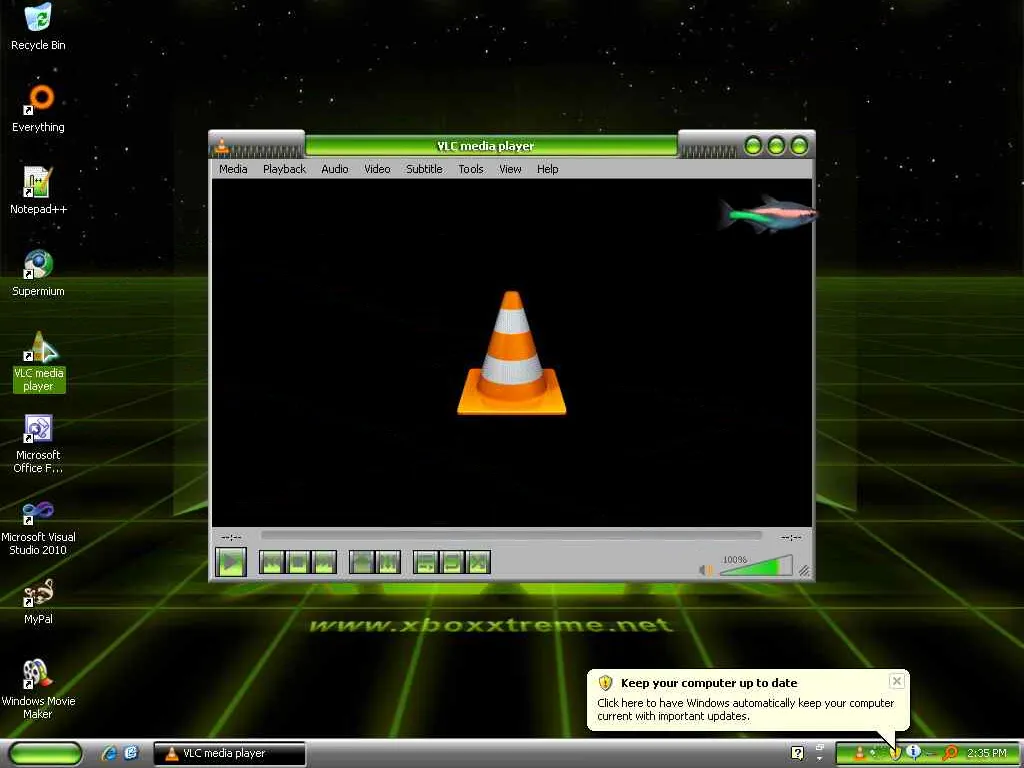The image size is (1024, 768).
Task: Expand taskbar toolbar dropdown arrow
Action: click(x=820, y=760)
